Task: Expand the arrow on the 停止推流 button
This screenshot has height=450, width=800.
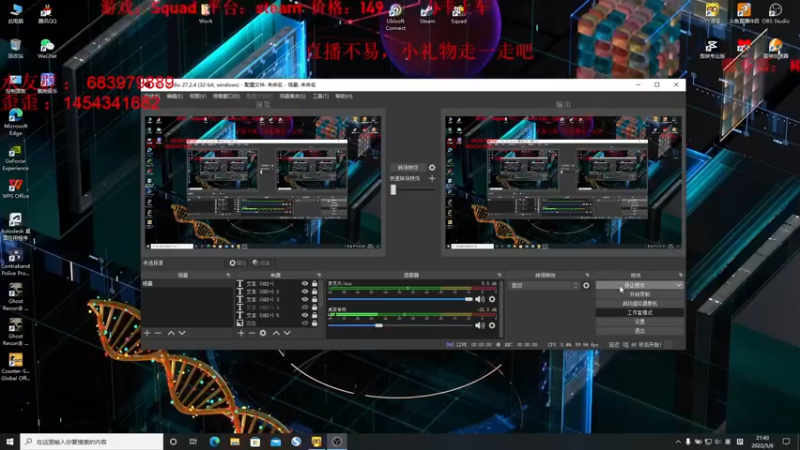Action: (x=679, y=285)
